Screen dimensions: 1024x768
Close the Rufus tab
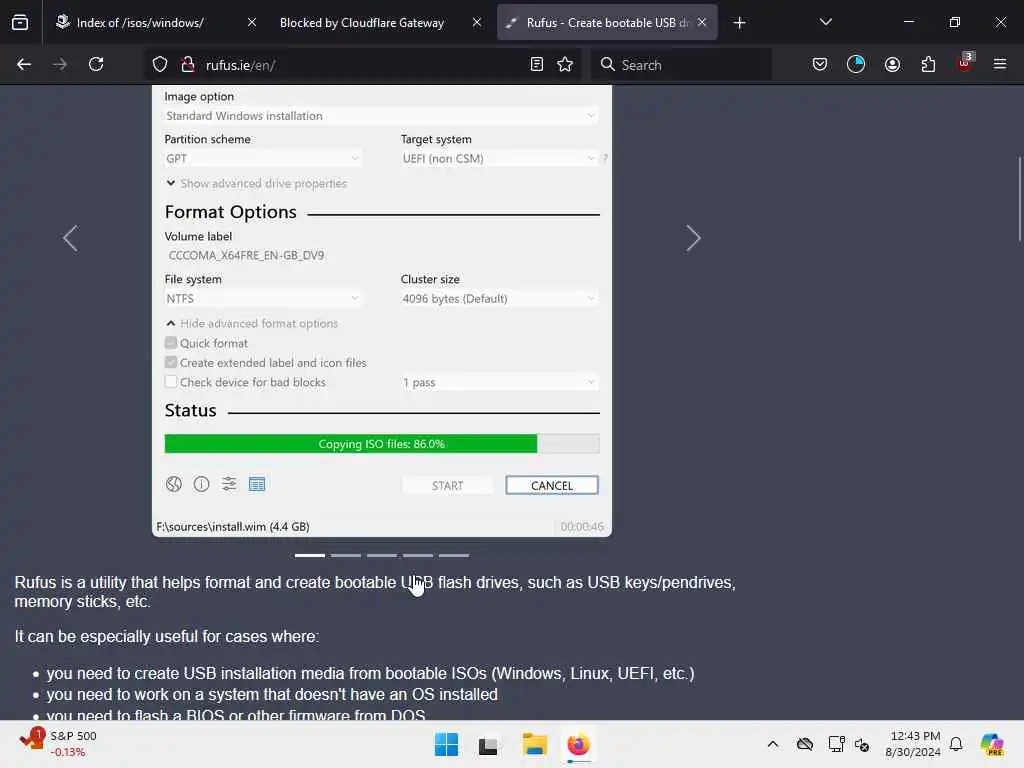[x=702, y=23]
